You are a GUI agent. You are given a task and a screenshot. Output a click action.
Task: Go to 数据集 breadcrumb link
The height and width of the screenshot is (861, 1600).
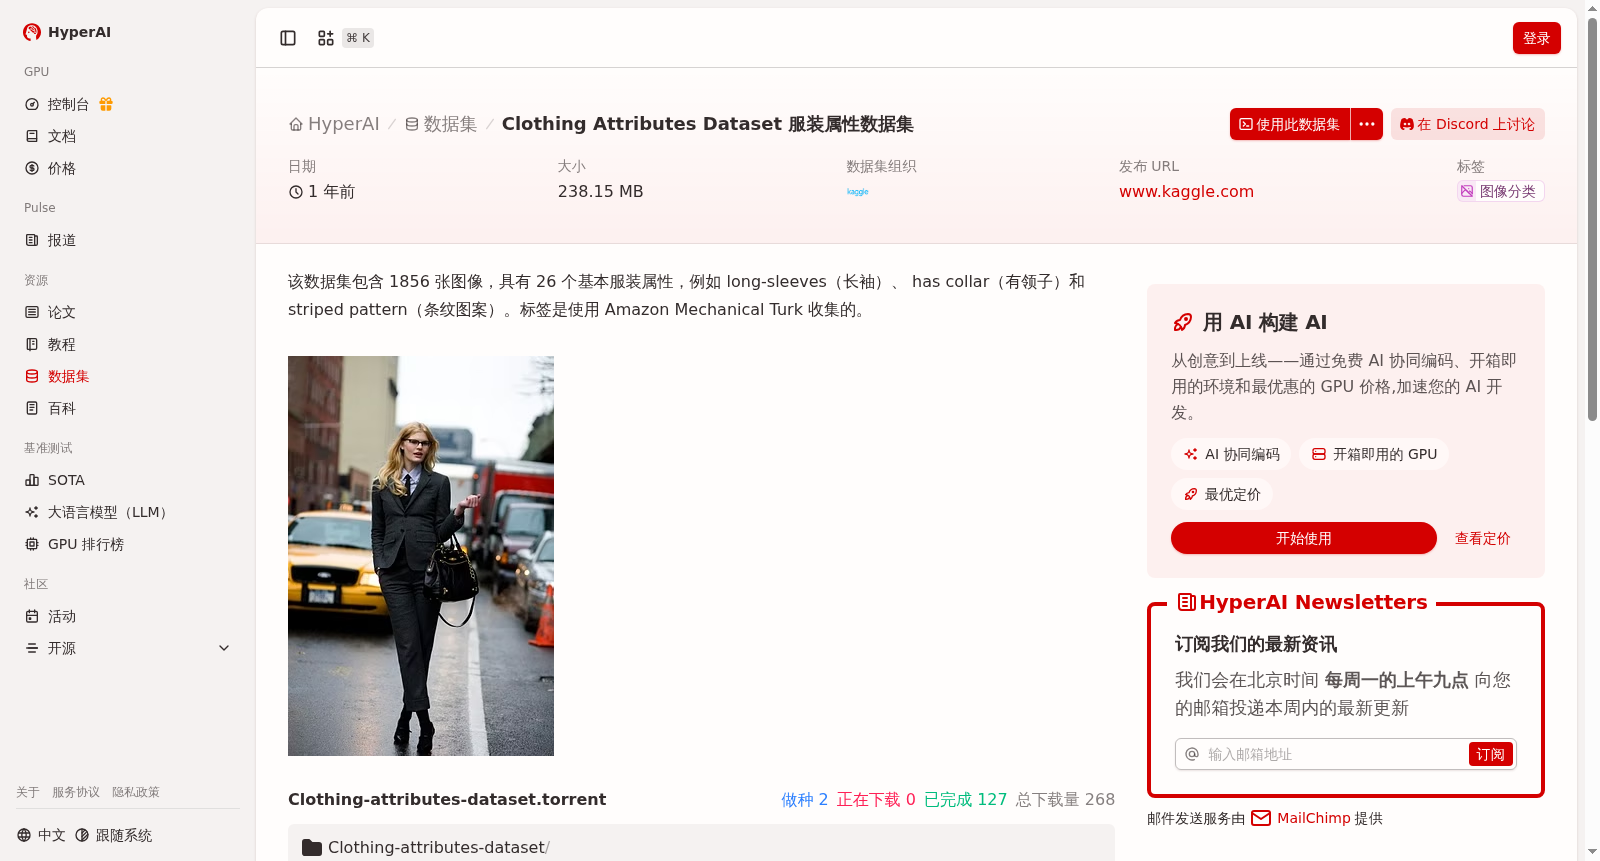pyautogui.click(x=441, y=124)
